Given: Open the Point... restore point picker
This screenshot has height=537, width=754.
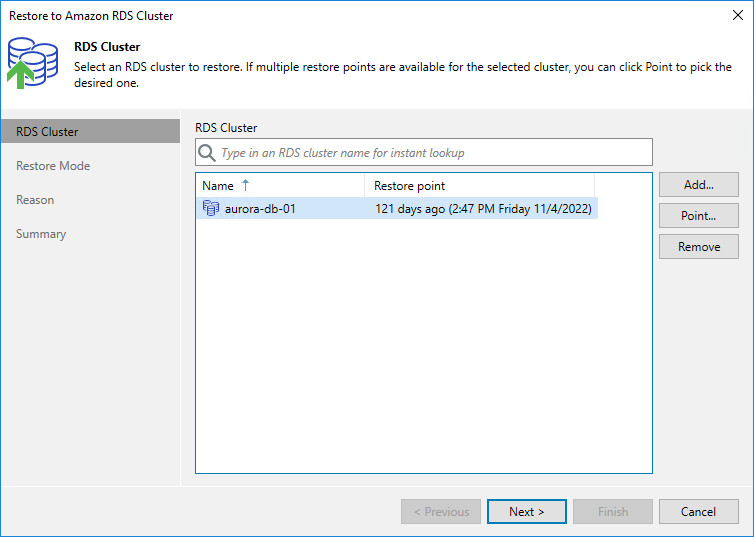Looking at the screenshot, I should pyautogui.click(x=698, y=216).
